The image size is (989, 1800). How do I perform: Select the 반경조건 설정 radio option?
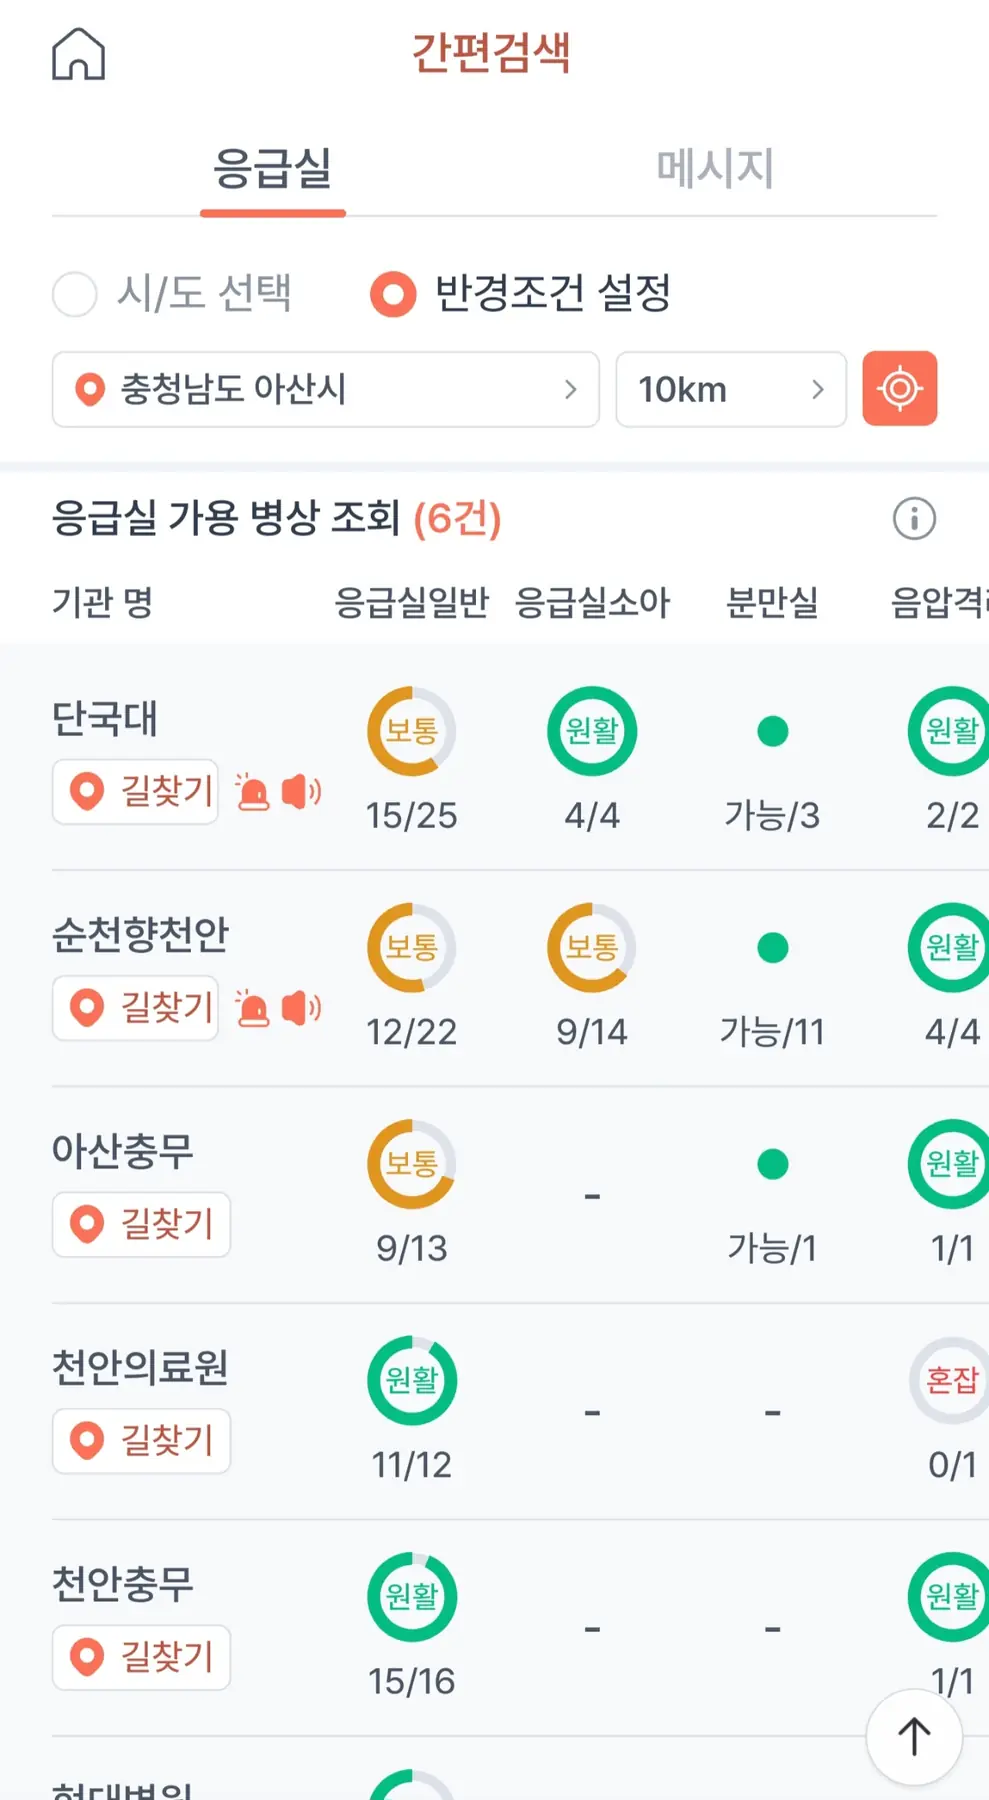(x=393, y=294)
